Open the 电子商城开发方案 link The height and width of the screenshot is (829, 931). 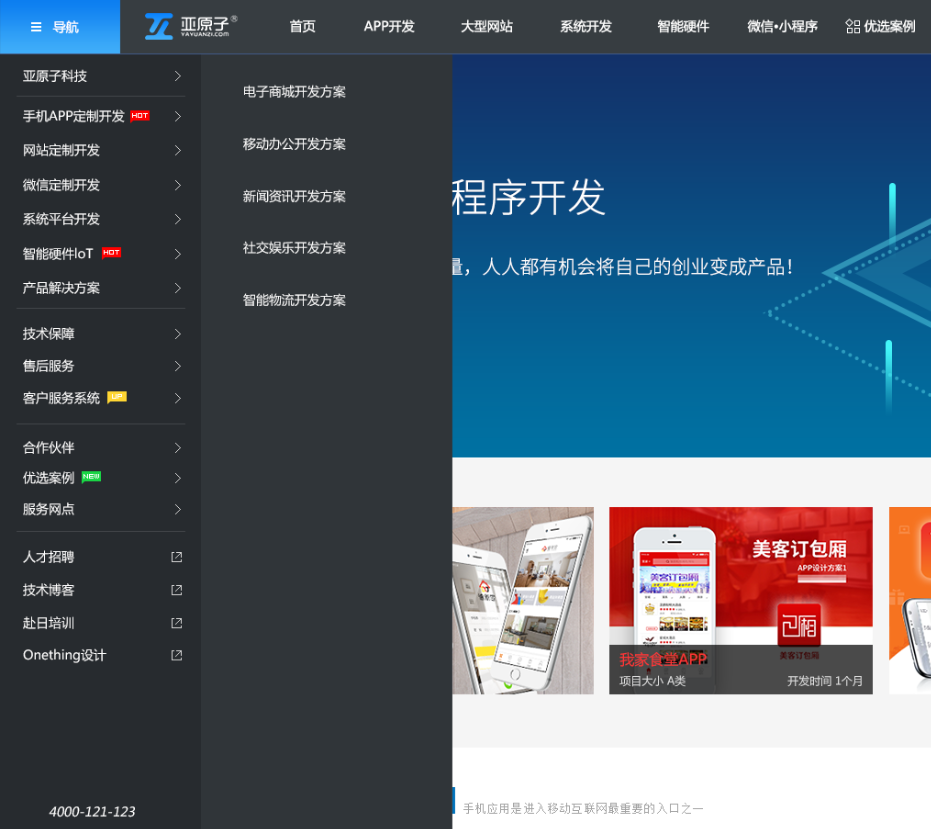click(x=294, y=92)
